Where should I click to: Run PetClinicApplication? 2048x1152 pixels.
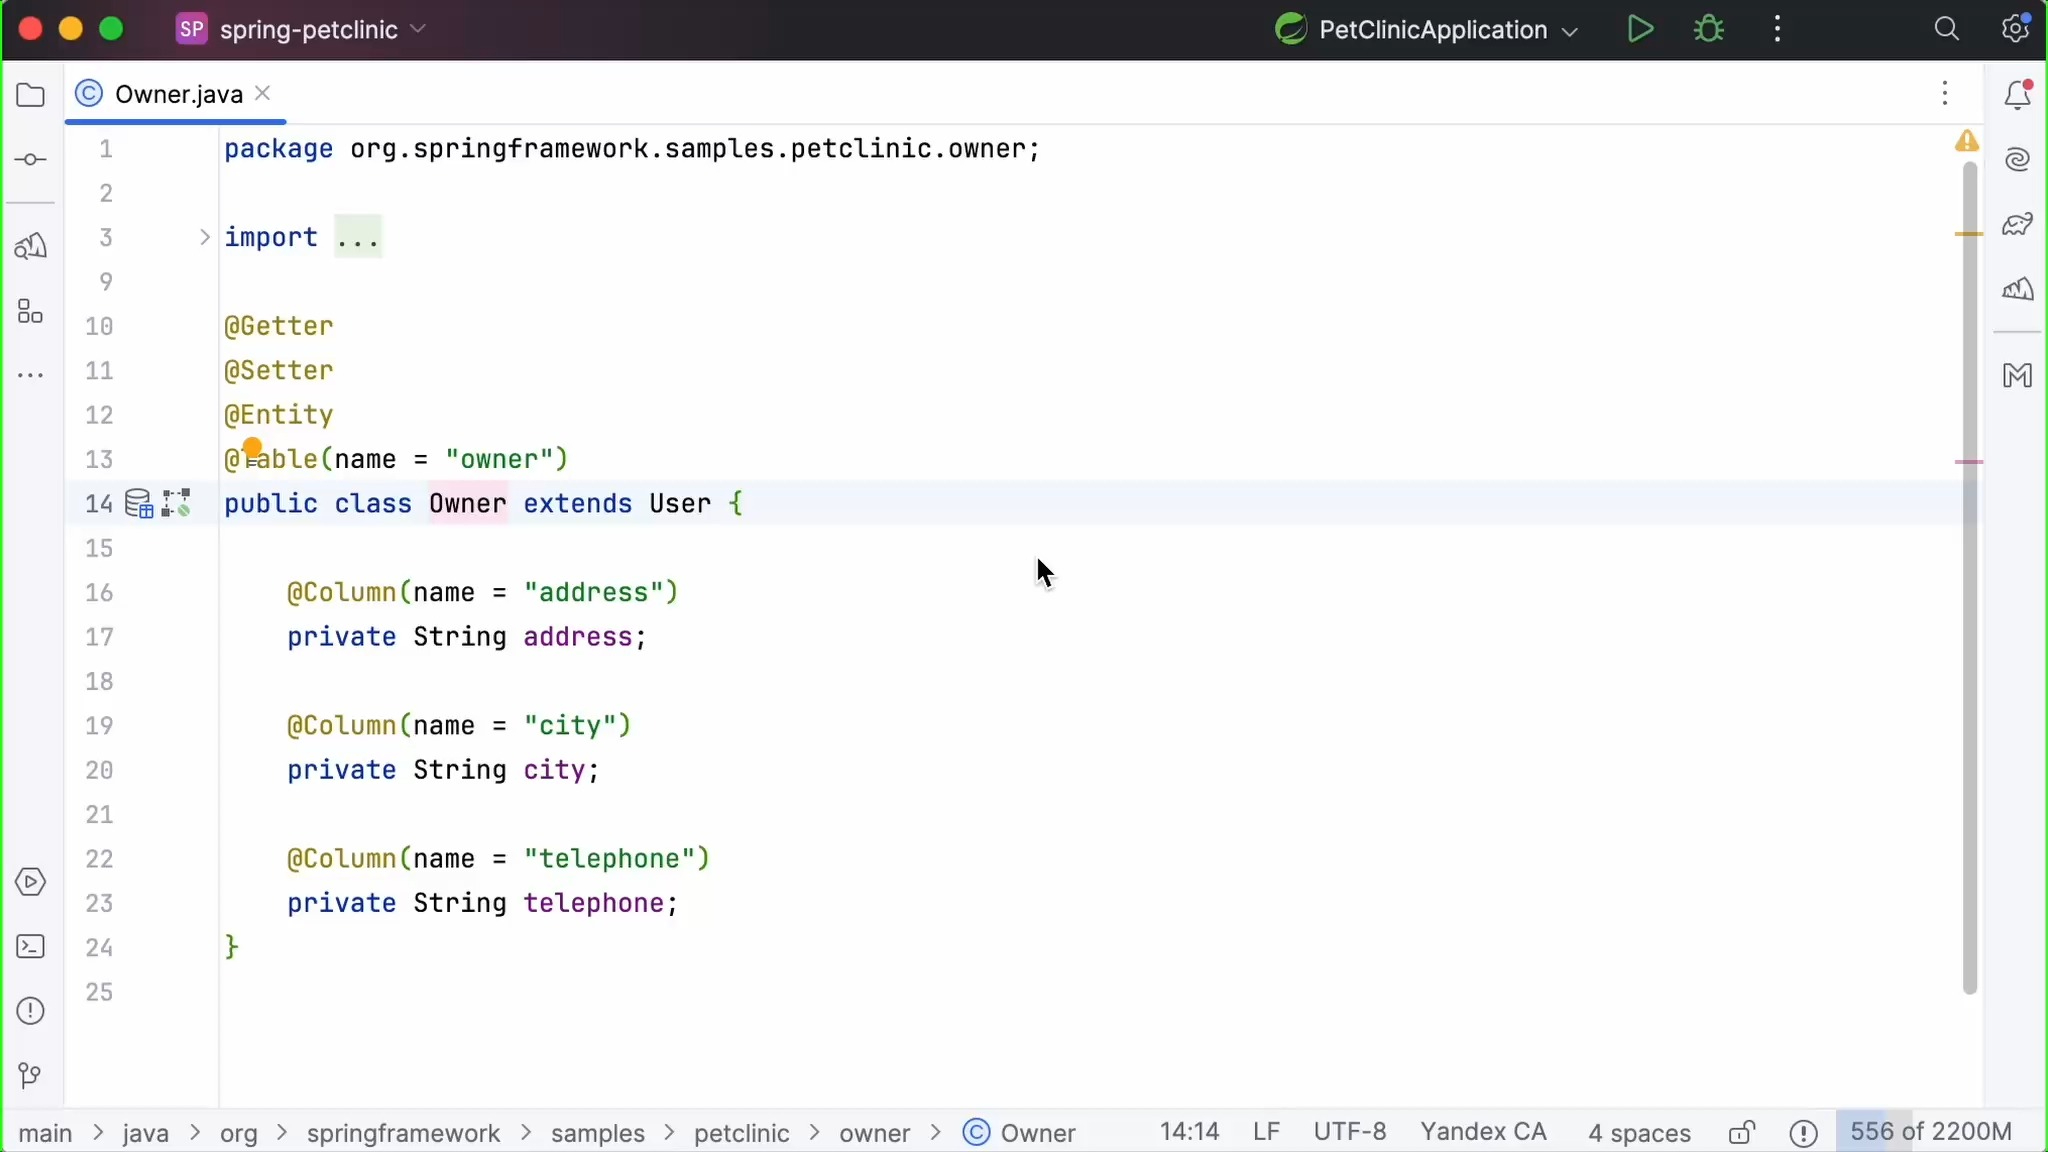(x=1640, y=29)
